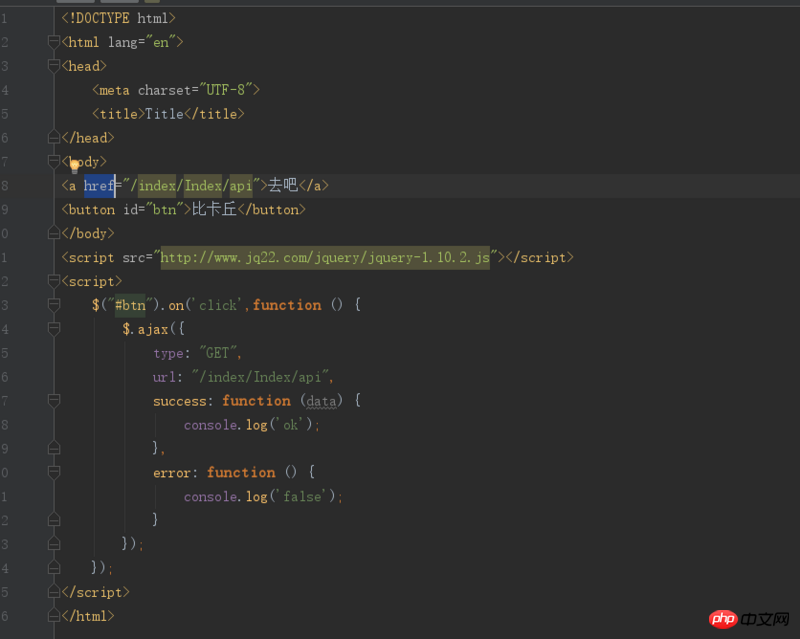The width and height of the screenshot is (800, 639).
Task: Click the console.log('false') statement
Action: (263, 497)
